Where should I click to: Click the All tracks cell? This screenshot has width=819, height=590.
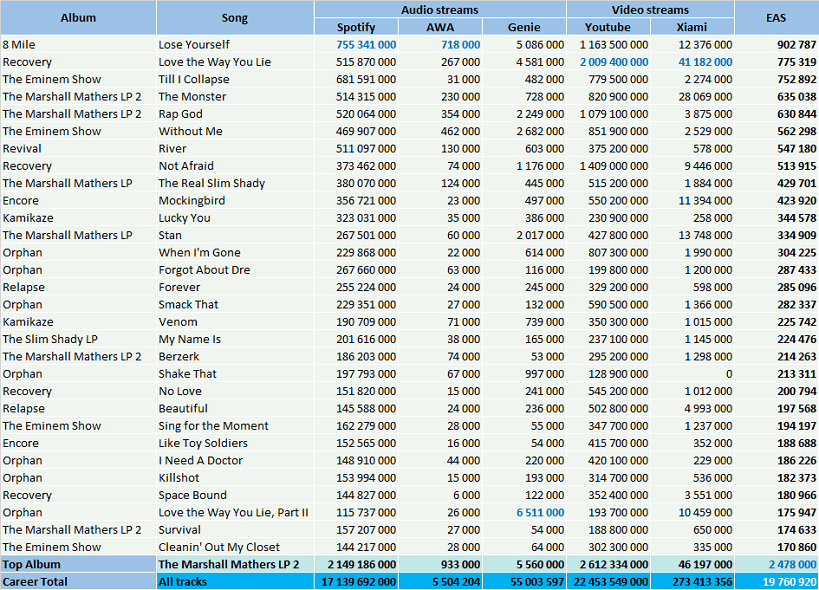pyautogui.click(x=235, y=581)
